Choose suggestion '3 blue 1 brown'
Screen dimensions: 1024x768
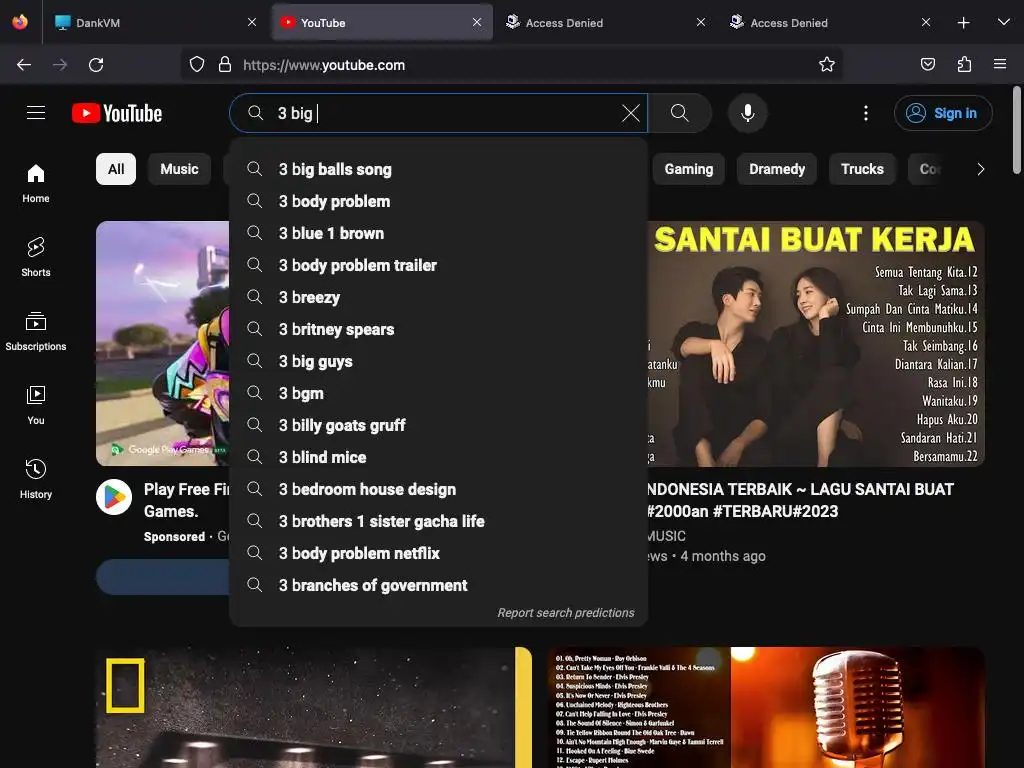(438, 233)
